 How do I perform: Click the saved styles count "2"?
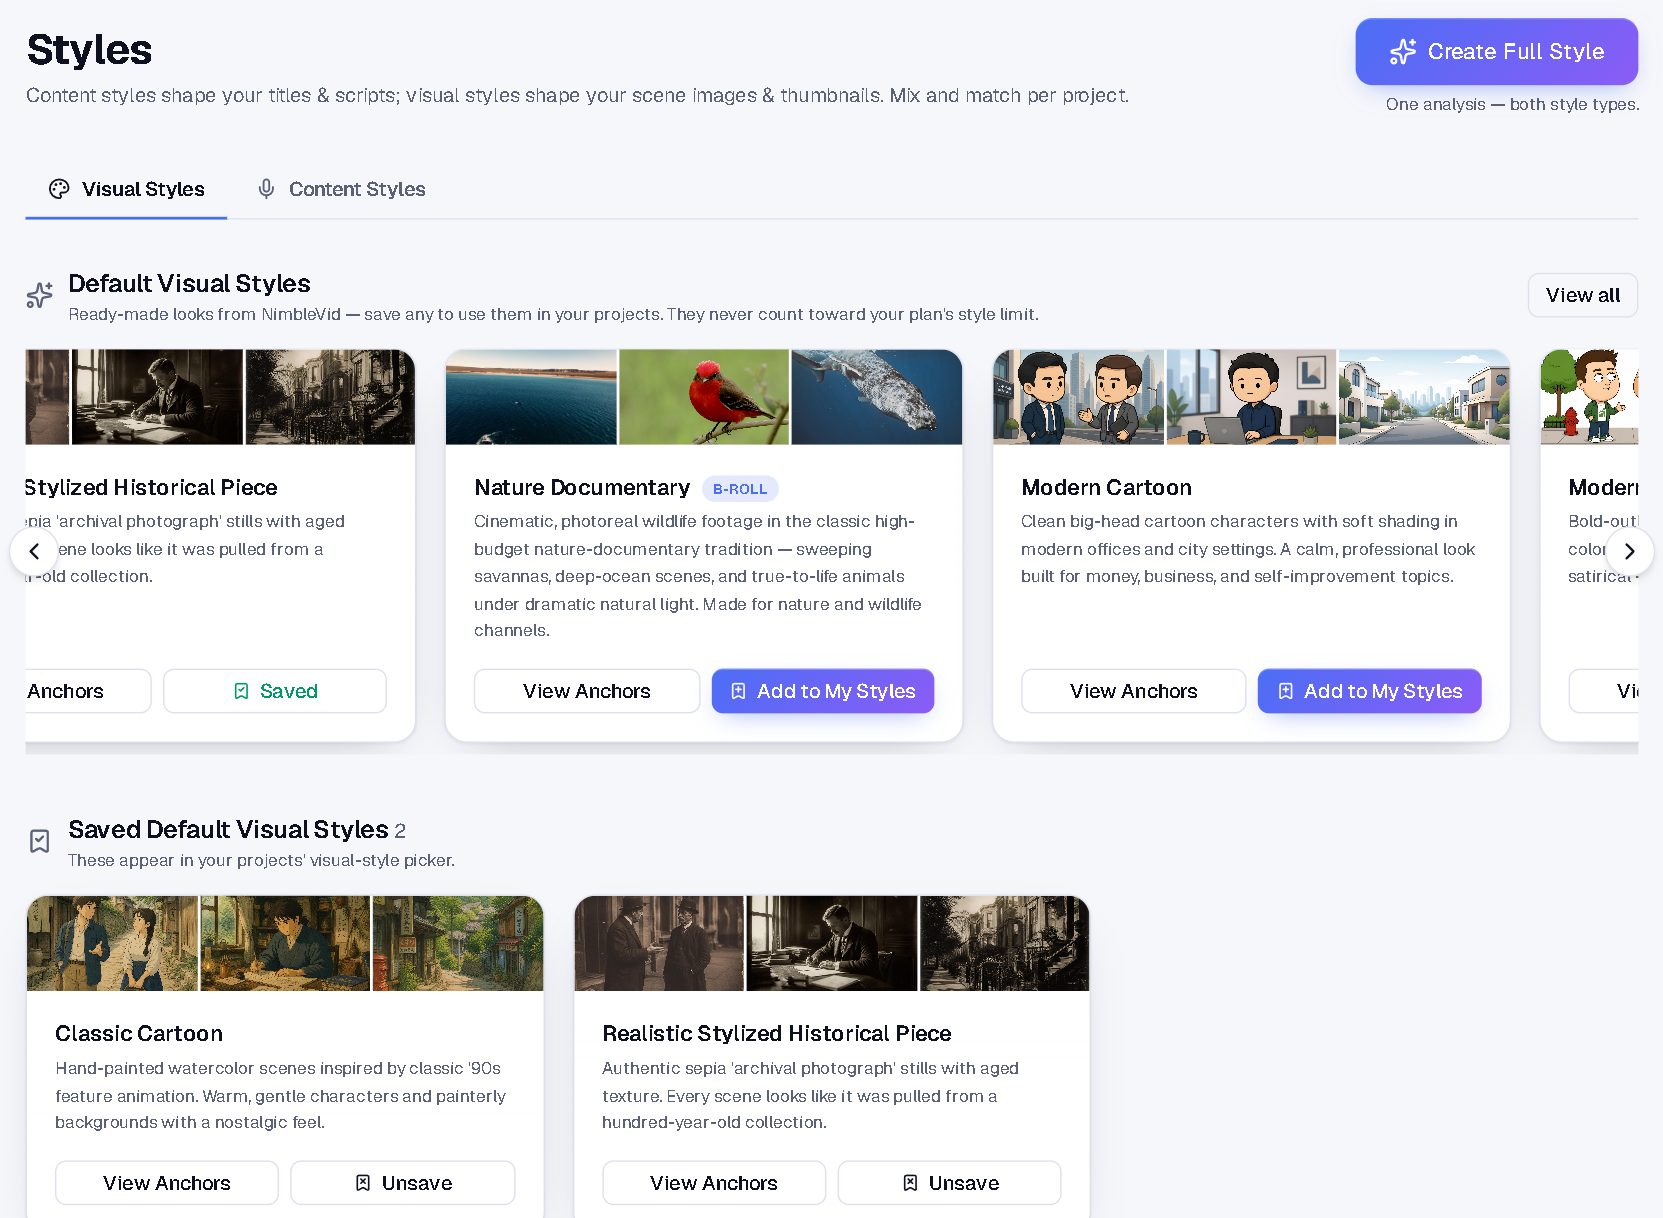tap(400, 831)
